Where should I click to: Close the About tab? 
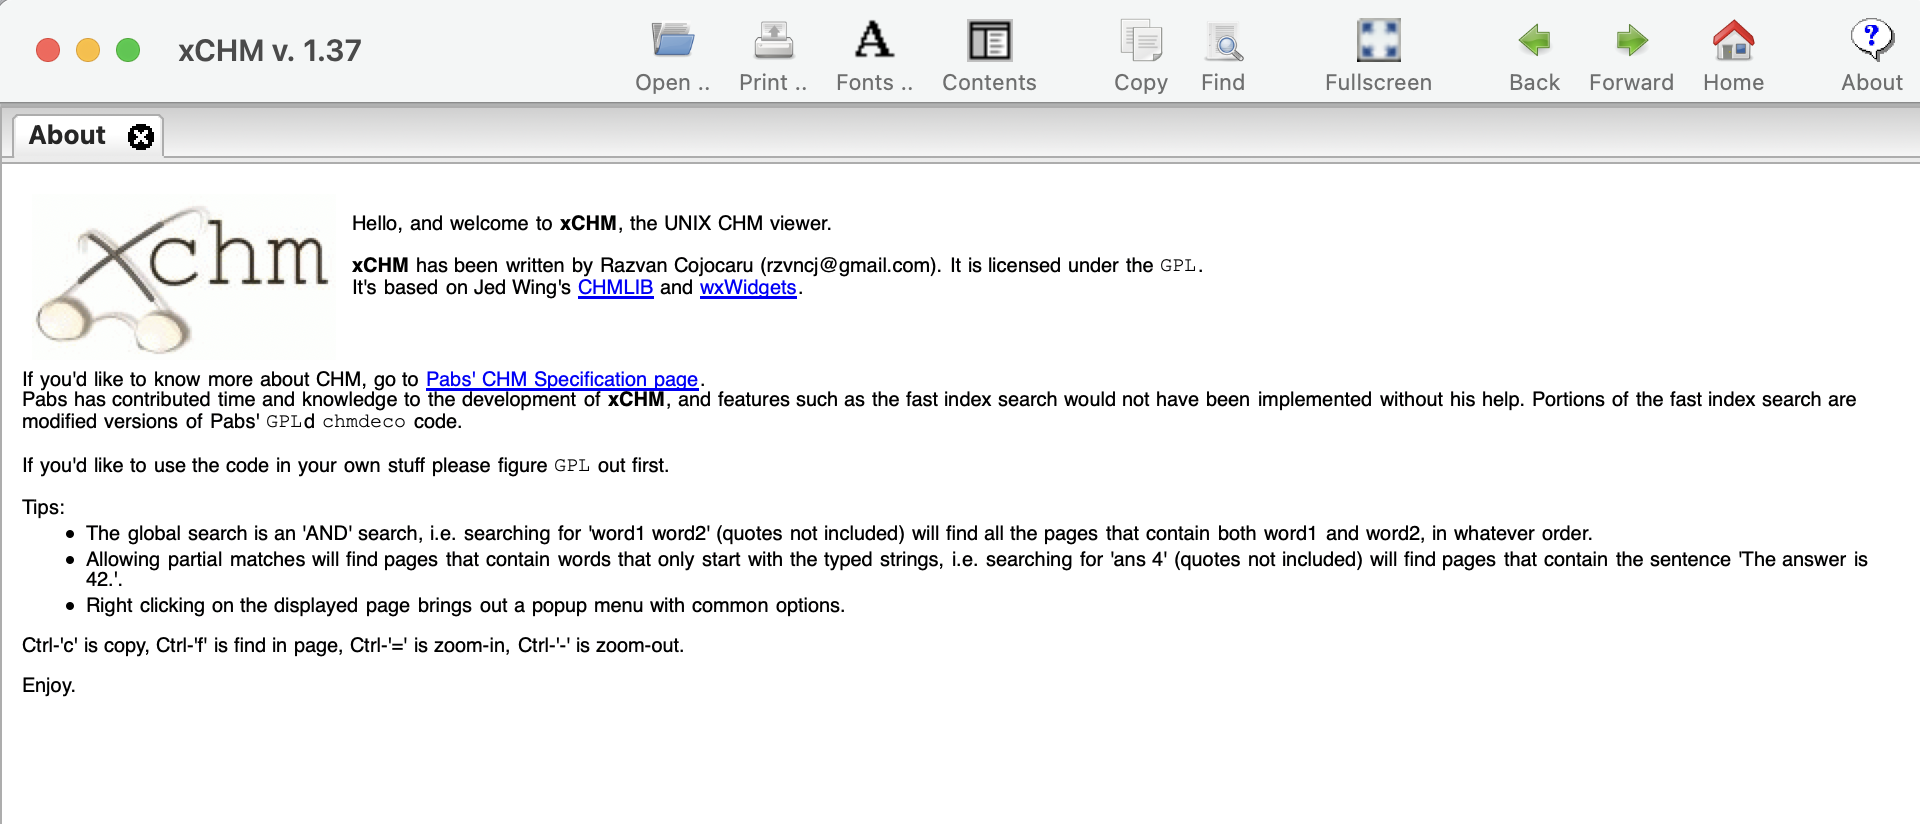pyautogui.click(x=141, y=137)
